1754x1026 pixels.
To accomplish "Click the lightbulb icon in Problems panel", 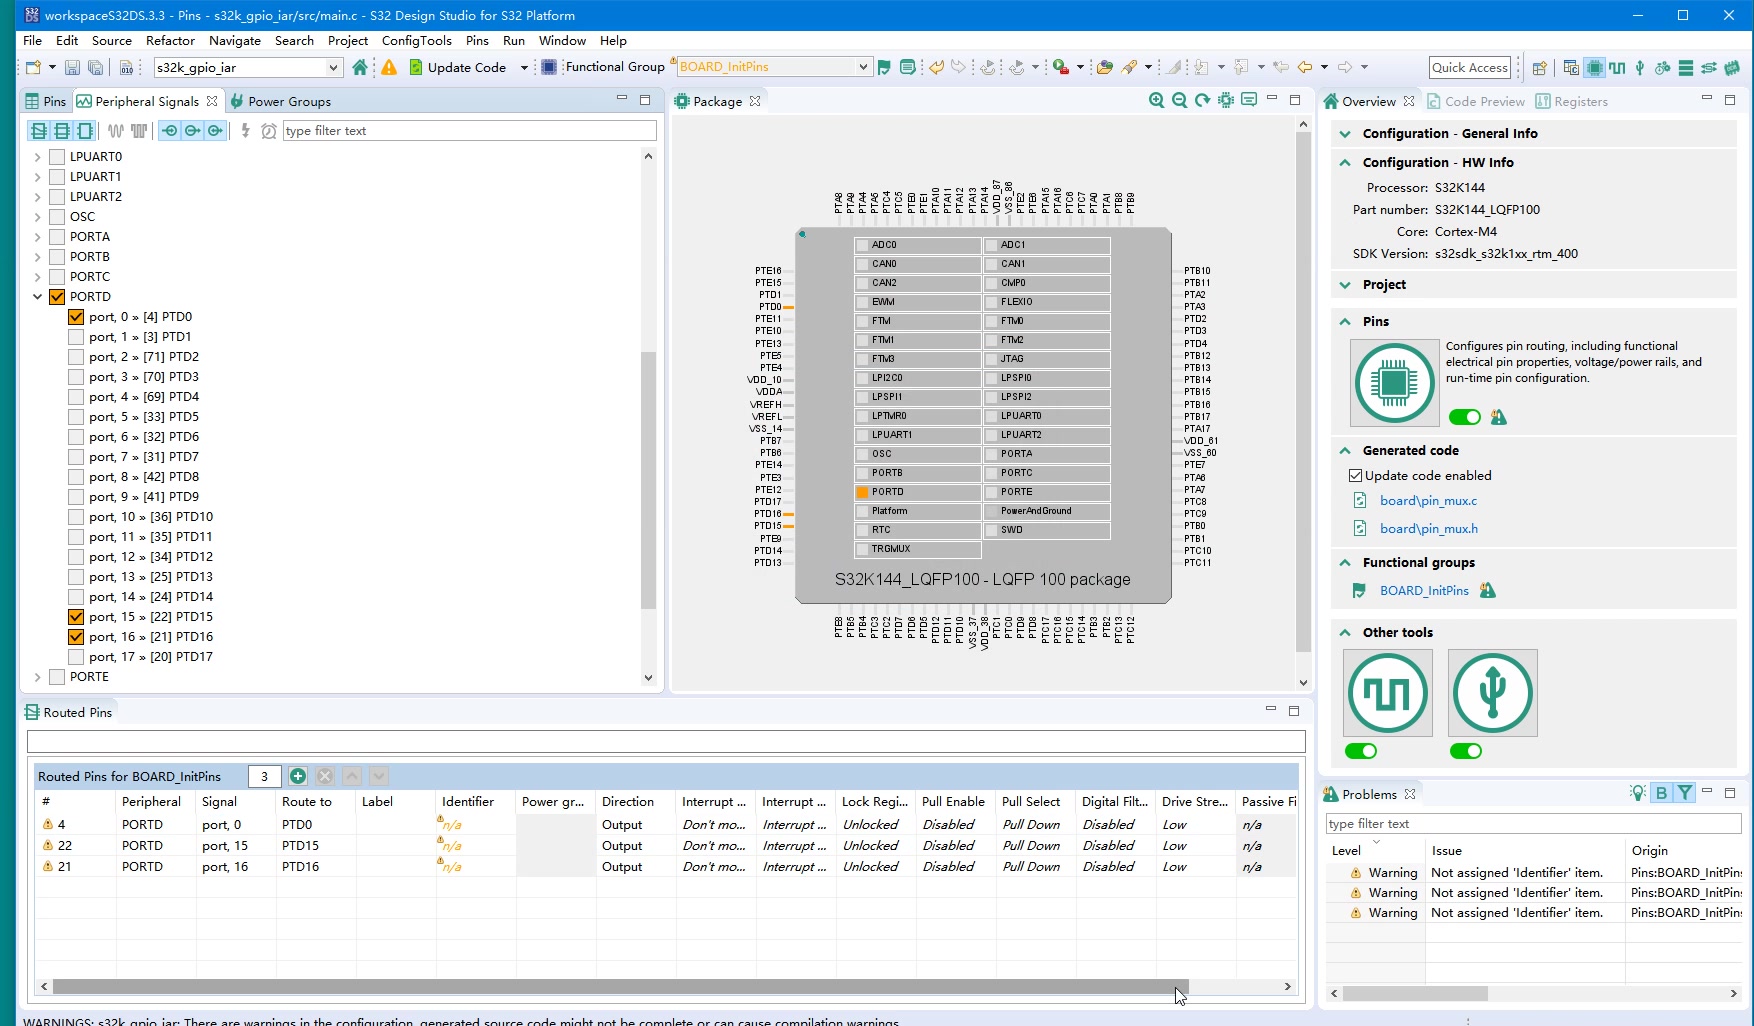I will (x=1637, y=793).
